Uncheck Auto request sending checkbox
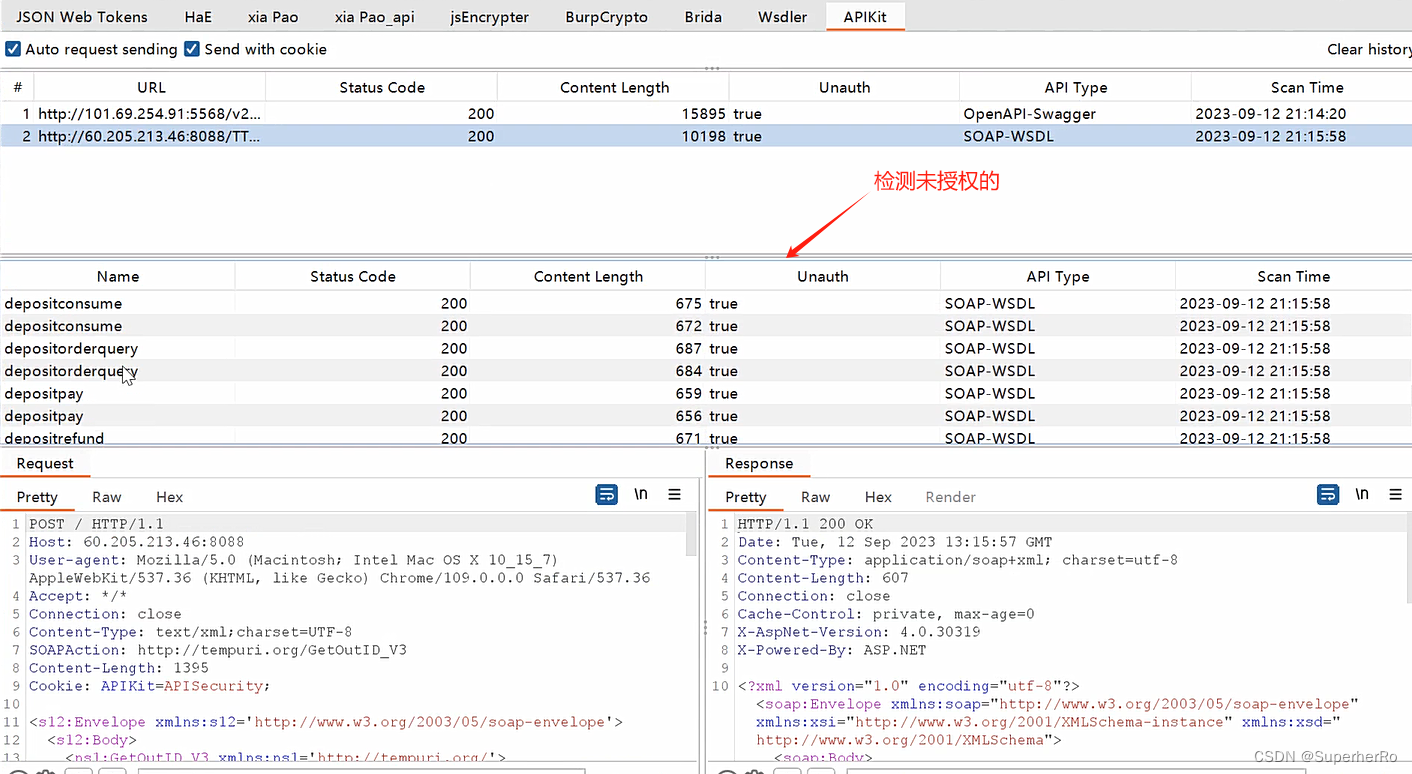1412x774 pixels. [x=13, y=49]
